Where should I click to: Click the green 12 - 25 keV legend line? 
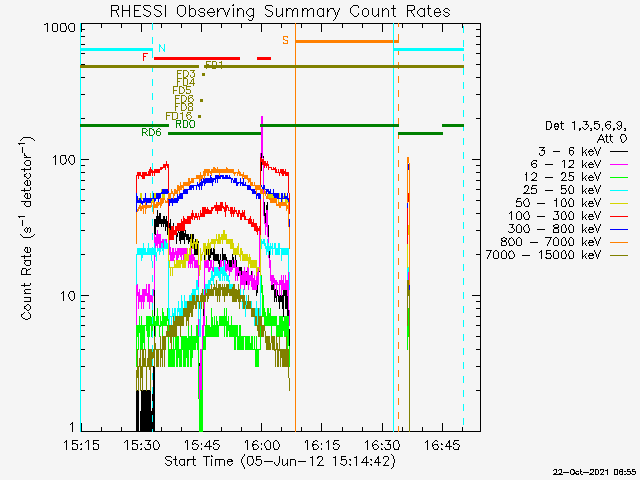tap(619, 178)
